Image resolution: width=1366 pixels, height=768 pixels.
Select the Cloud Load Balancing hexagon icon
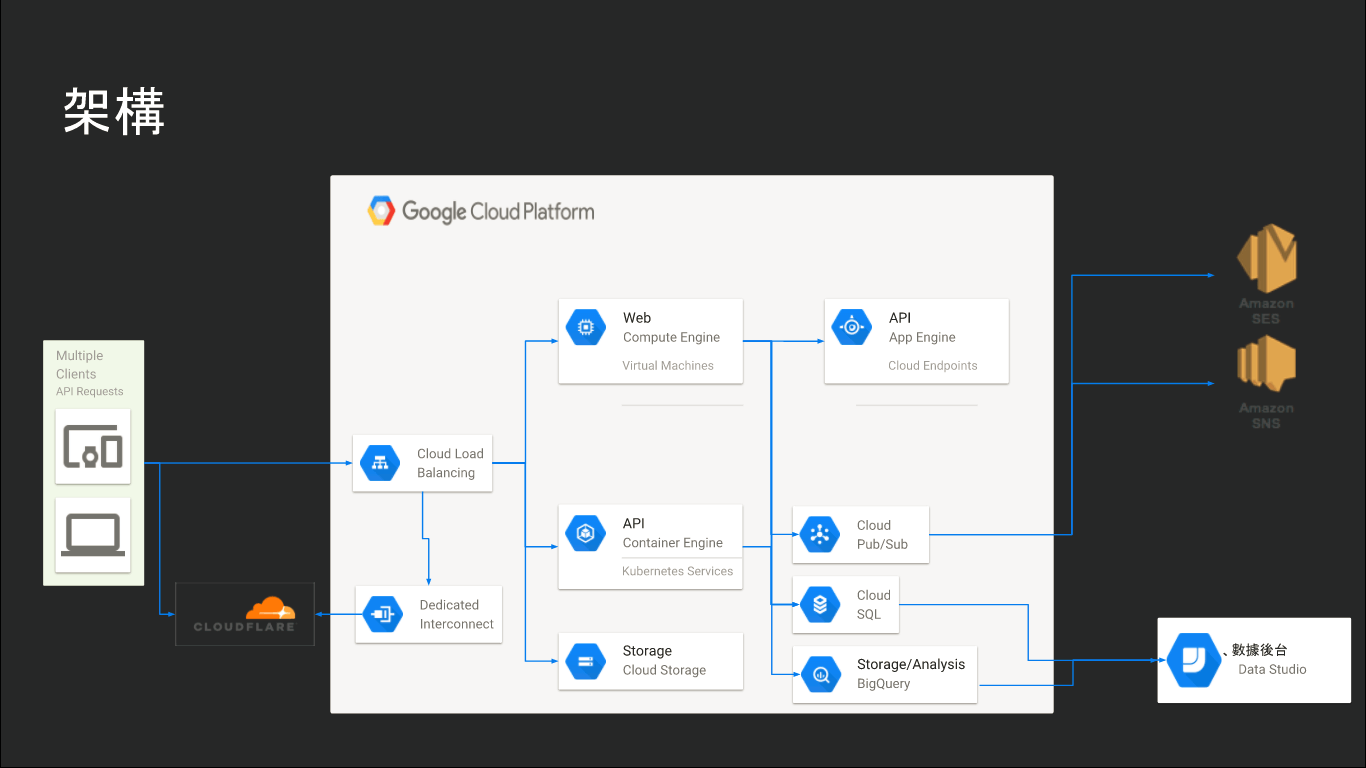(x=380, y=463)
